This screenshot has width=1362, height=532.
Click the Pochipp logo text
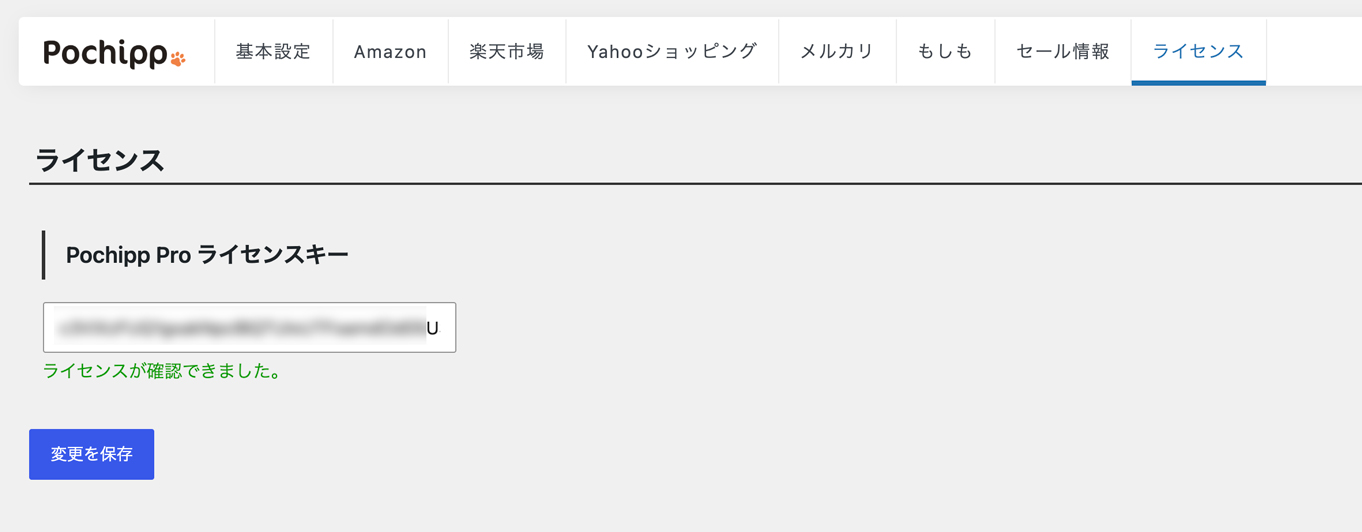106,53
